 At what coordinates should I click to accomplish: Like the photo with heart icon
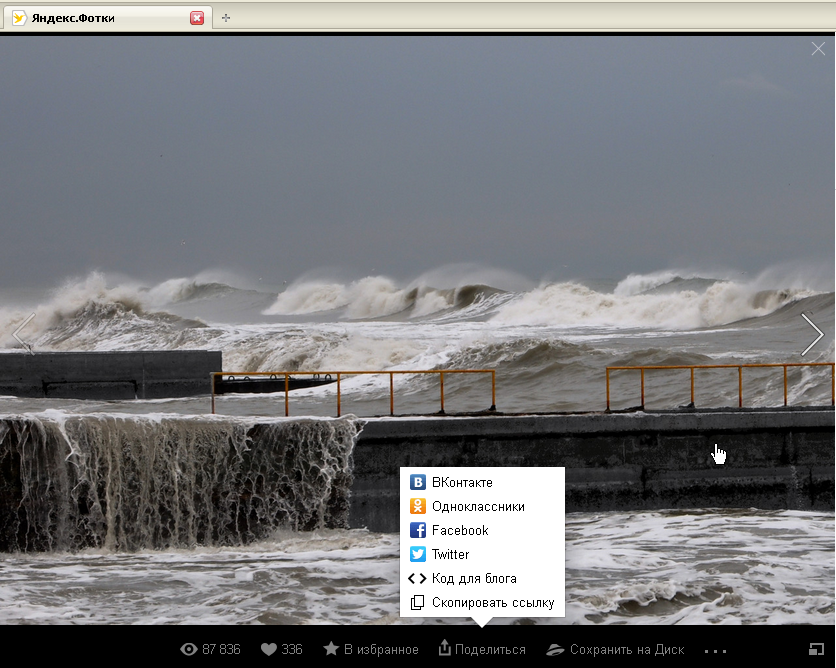269,649
